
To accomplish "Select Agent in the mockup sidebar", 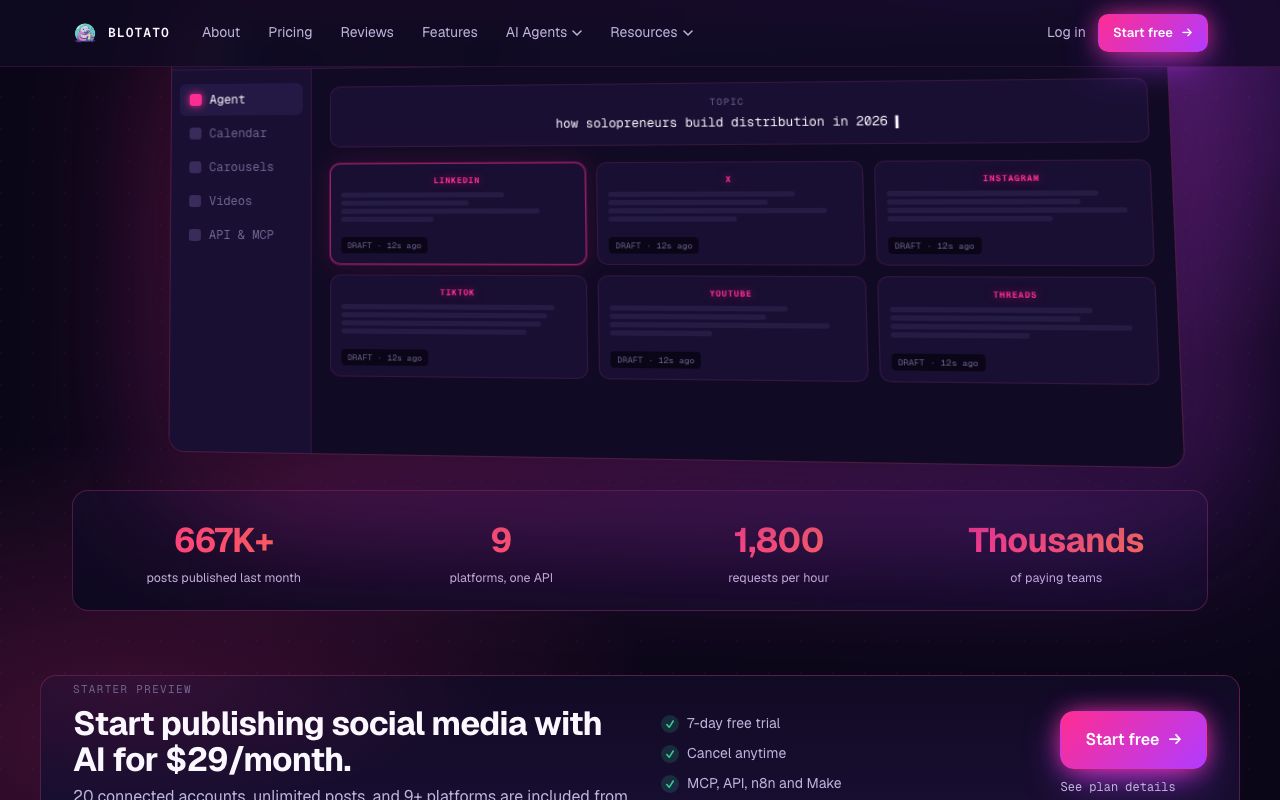I will point(241,99).
